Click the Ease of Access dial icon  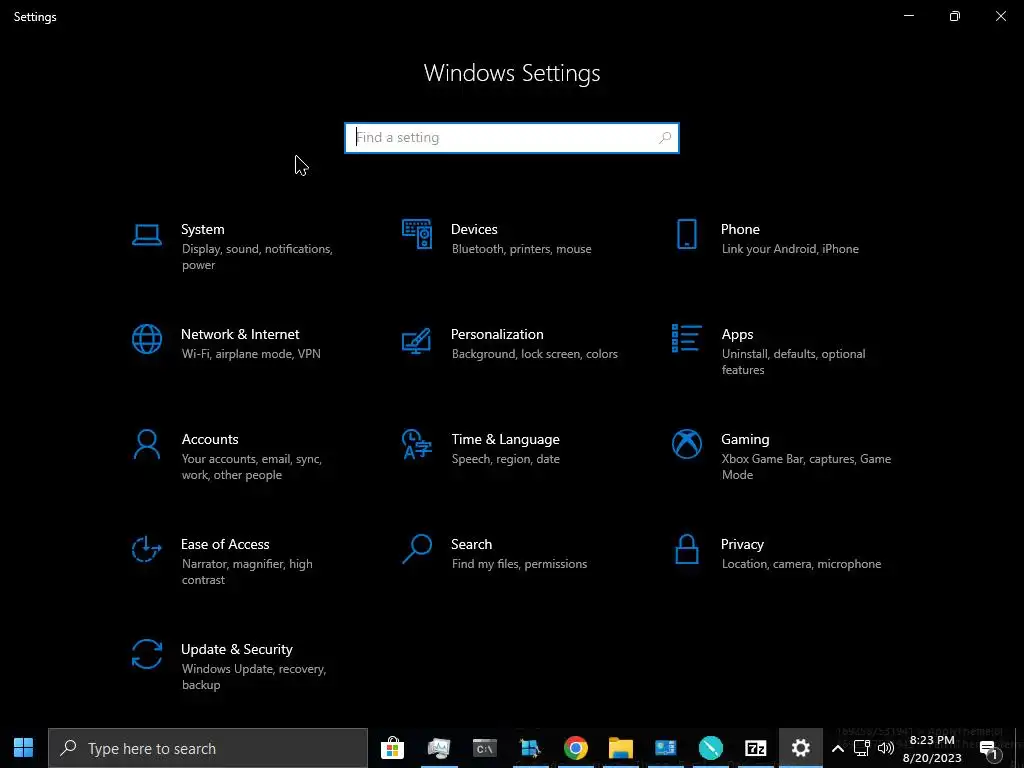pos(146,549)
